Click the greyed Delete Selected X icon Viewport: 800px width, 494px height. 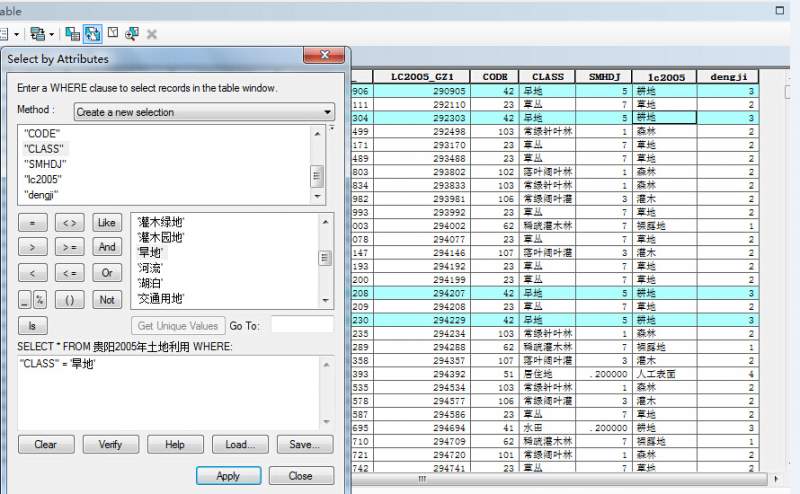152,34
